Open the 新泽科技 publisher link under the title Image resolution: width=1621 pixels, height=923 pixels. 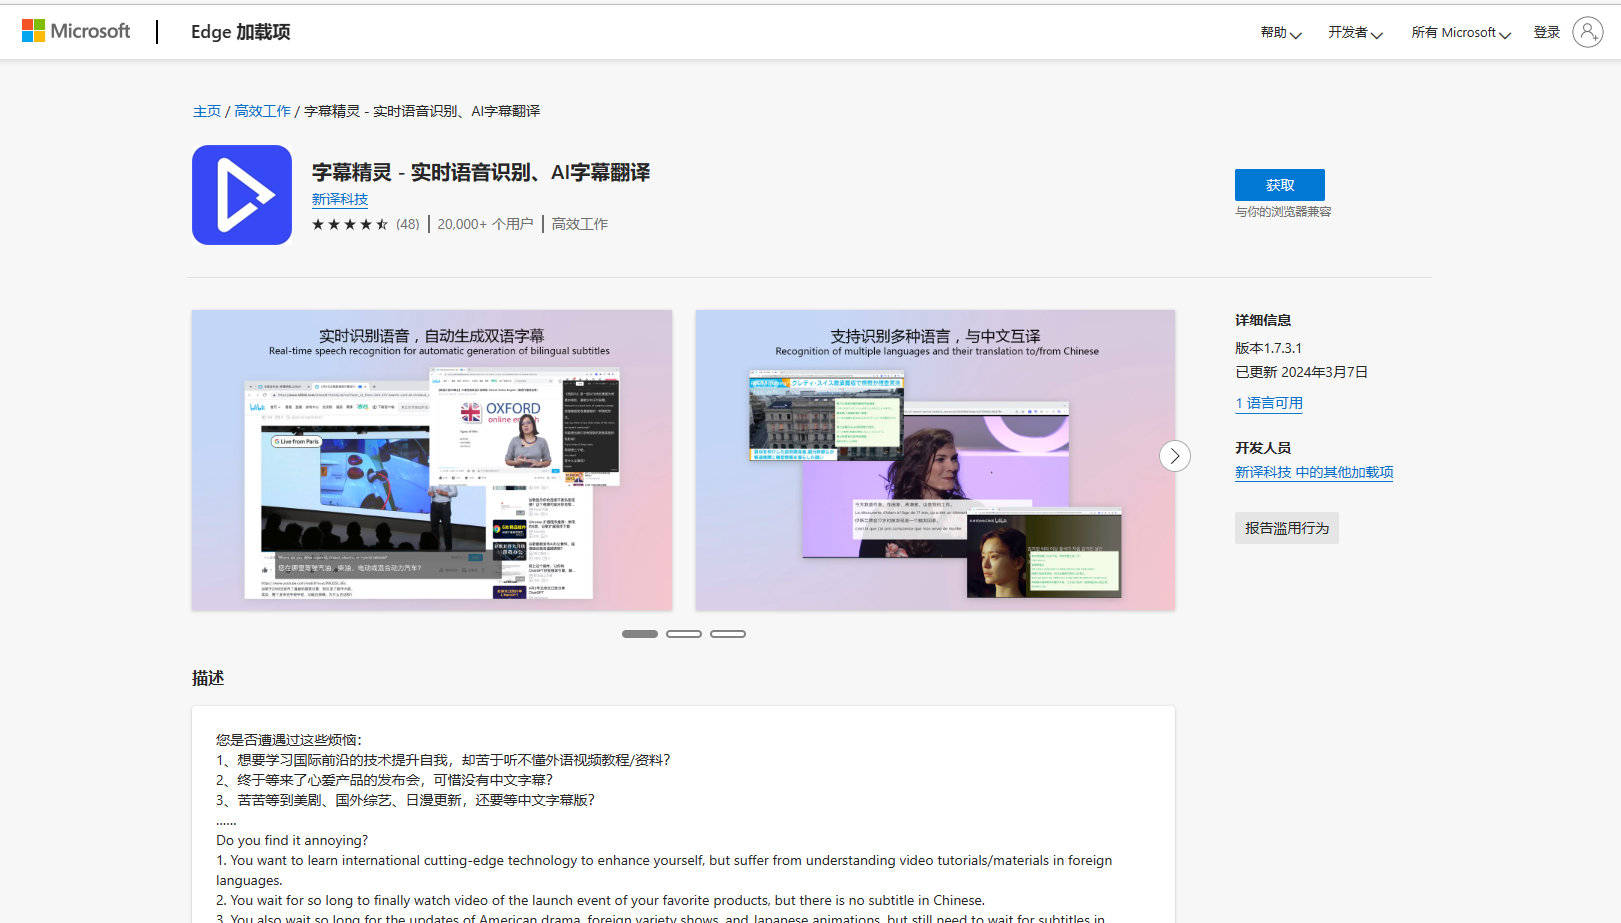[x=340, y=200]
